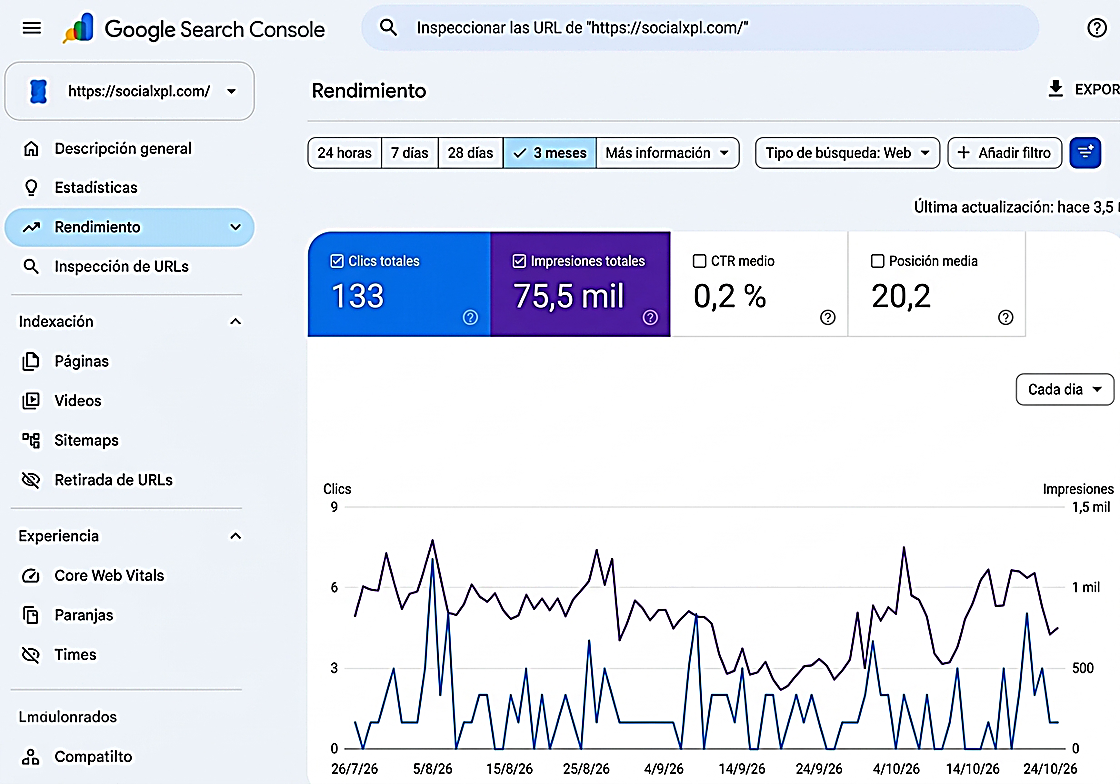Viewport: 1120px width, 784px height.
Task: Click the socialxpl.com property favicon
Action: (x=39, y=91)
